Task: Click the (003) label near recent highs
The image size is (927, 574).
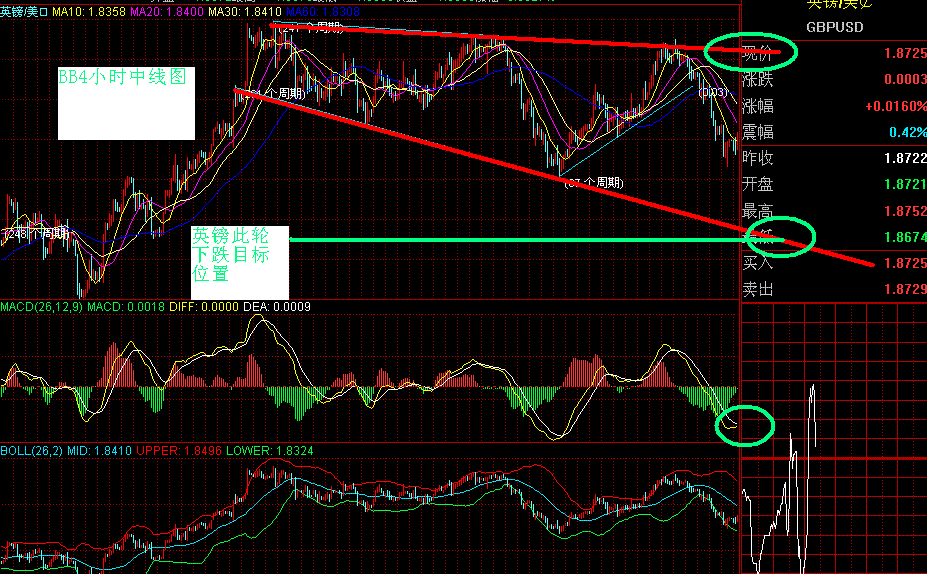Action: click(x=714, y=92)
